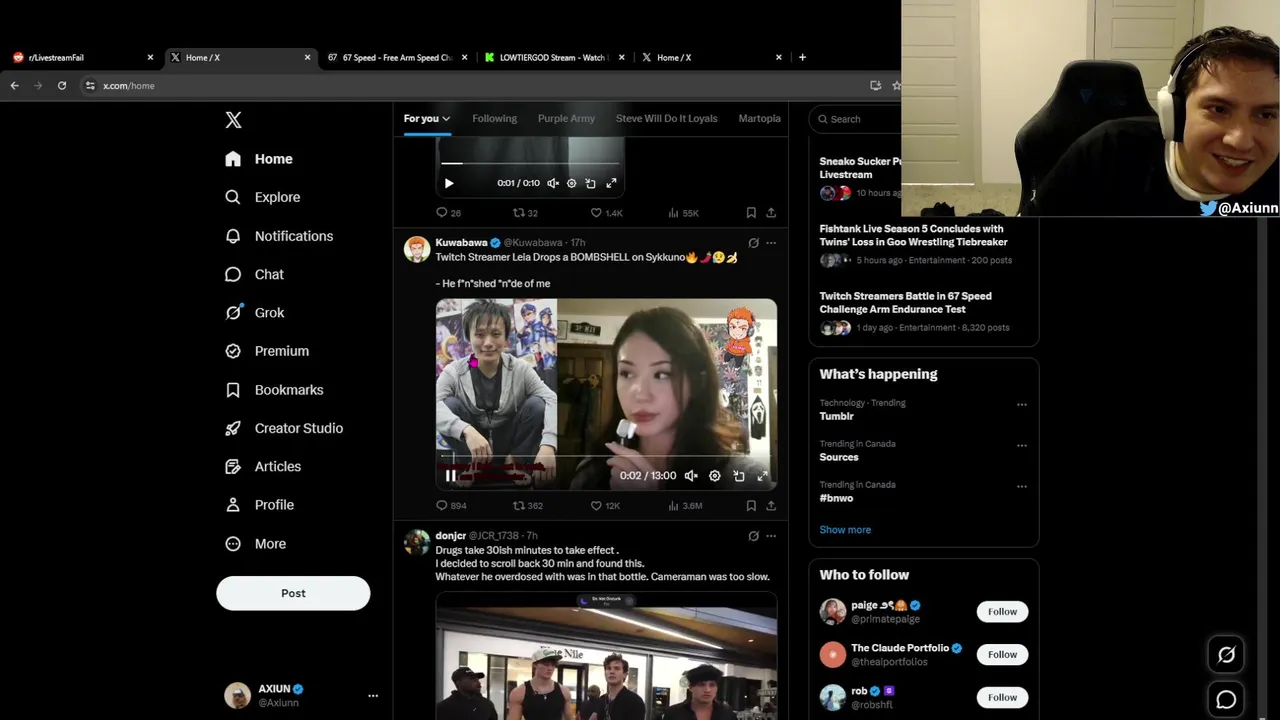1280x720 pixels.
Task: Switch to the Purple Army tab
Action: [x=566, y=118]
